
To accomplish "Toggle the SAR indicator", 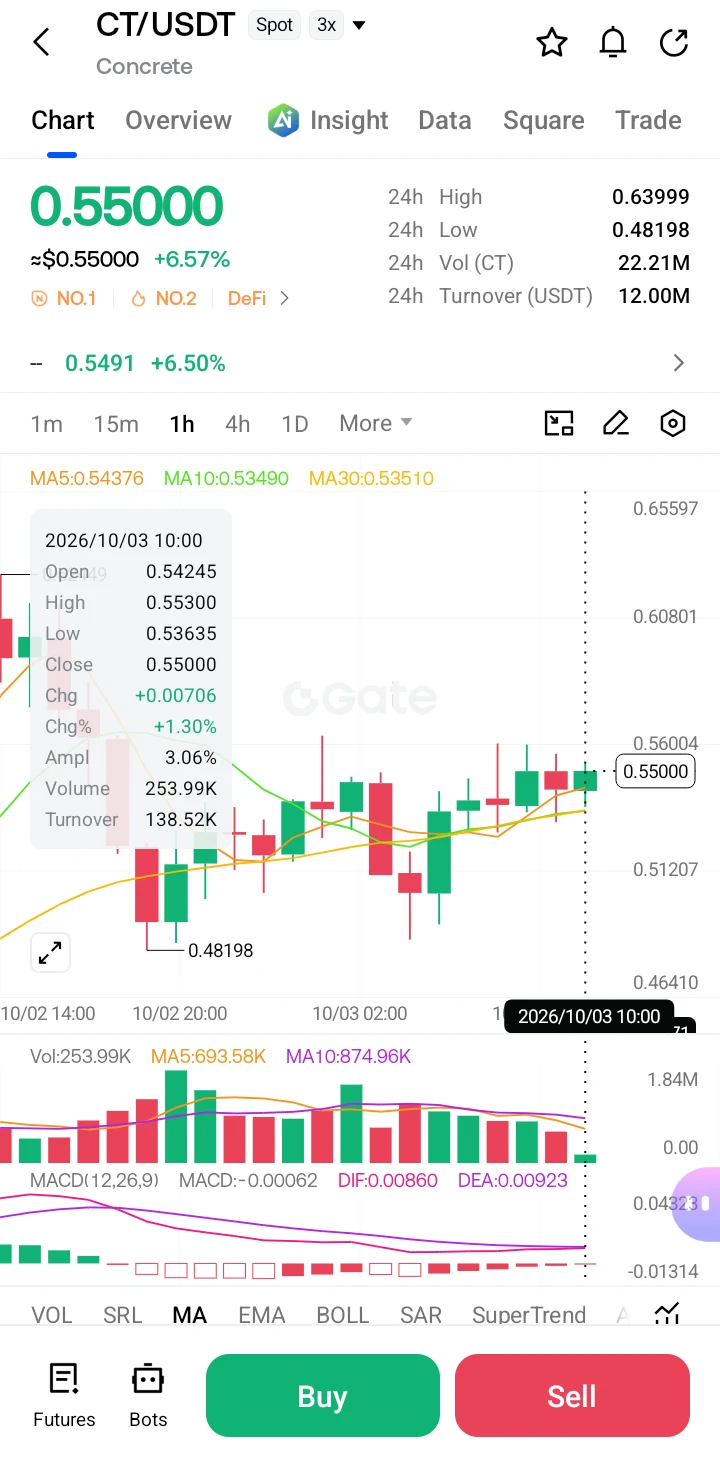I will coord(421,1315).
